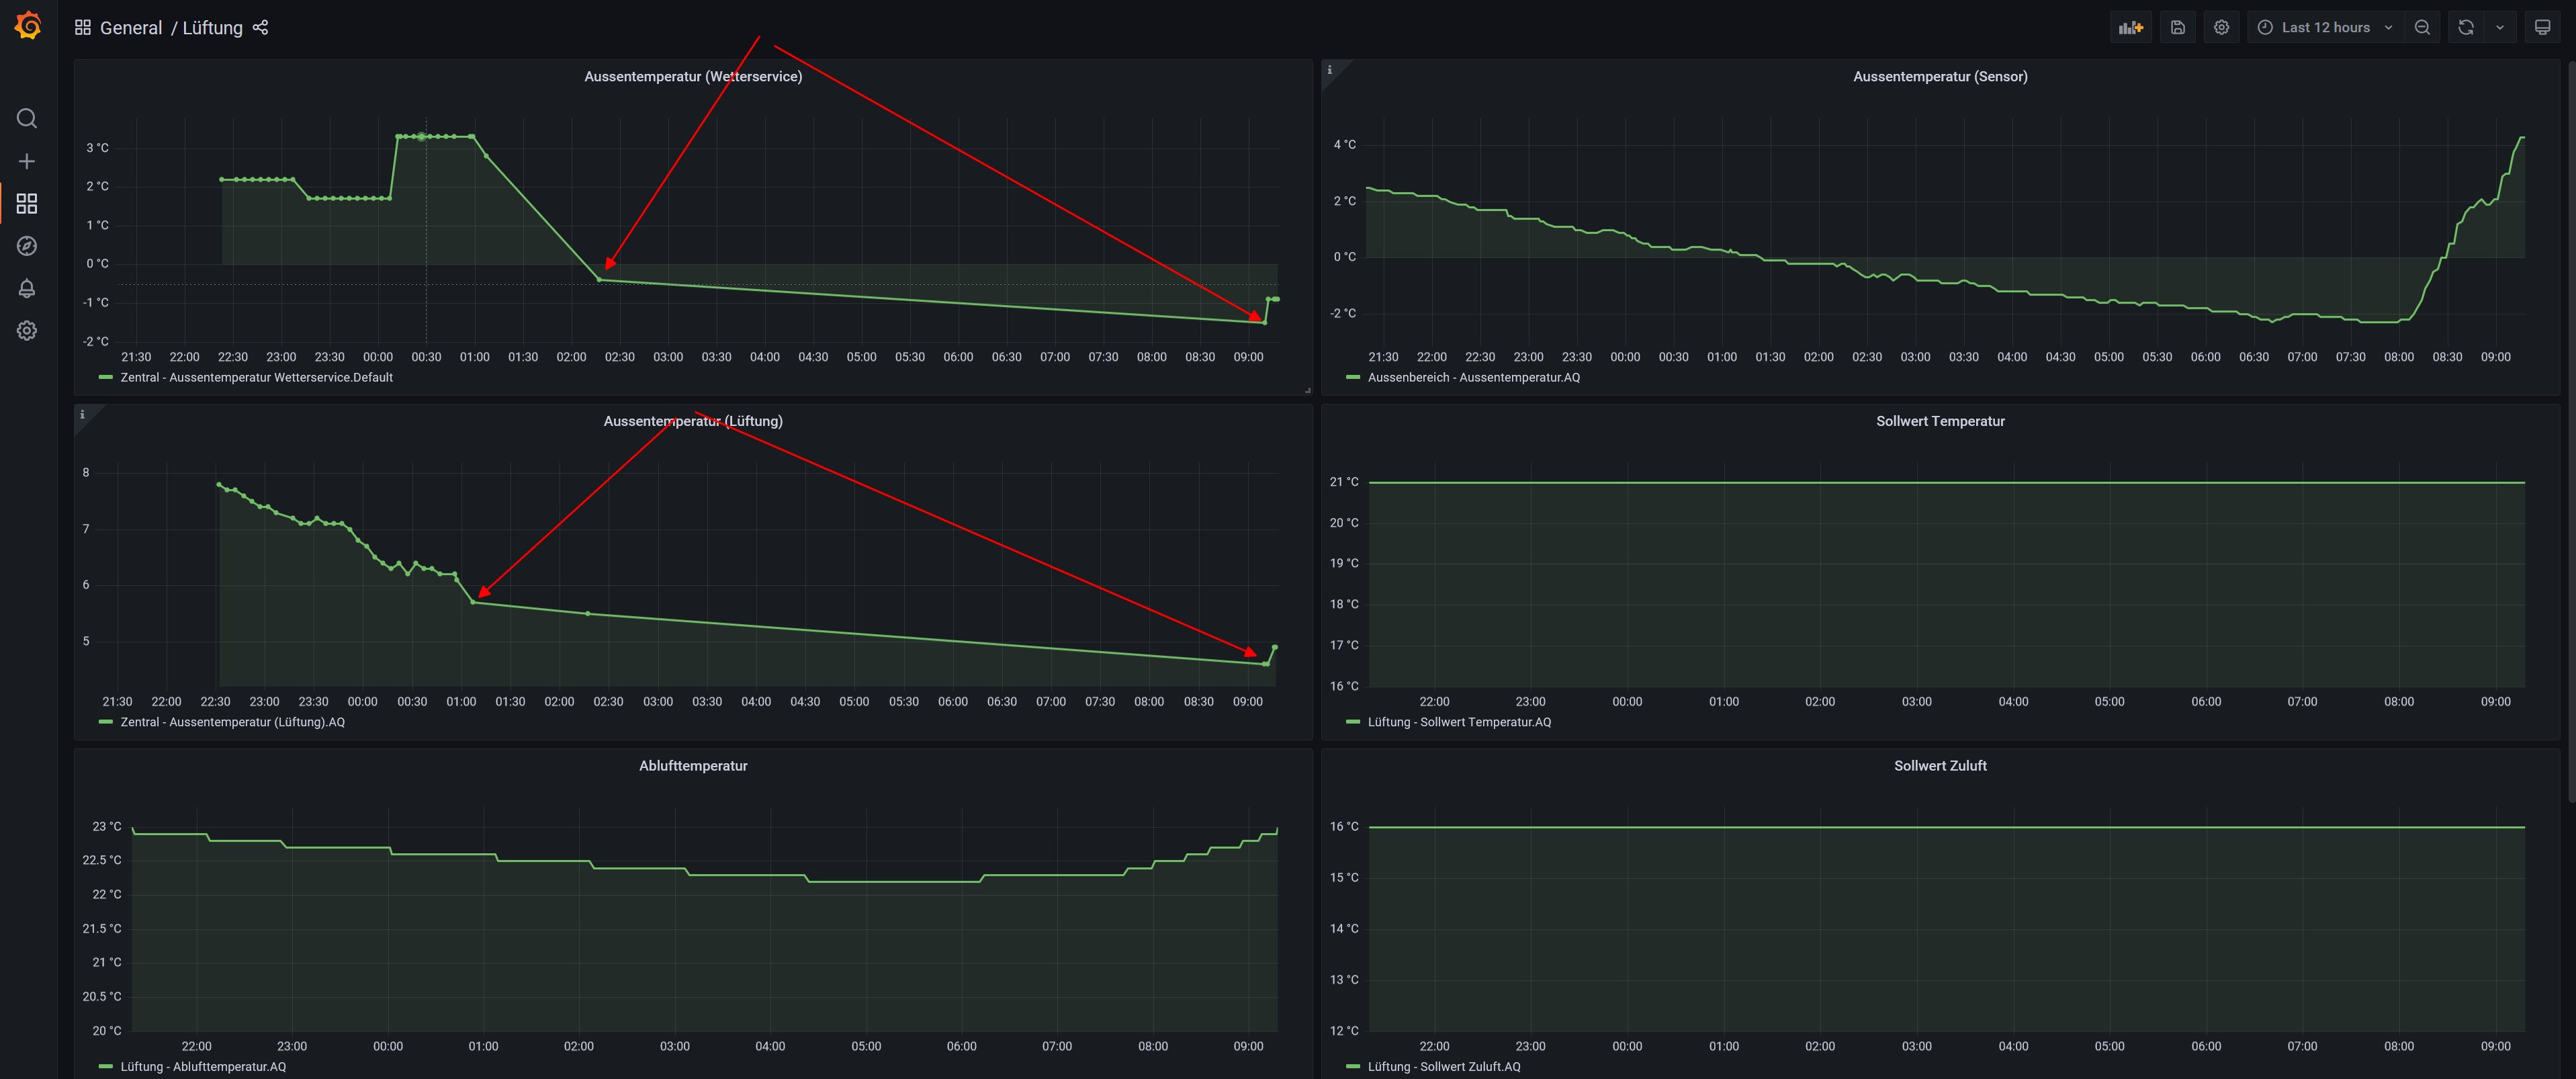2576x1079 pixels.
Task: Toggle legend series Lüftung - Sollwert Zuluft.AQ
Action: [1444, 1067]
